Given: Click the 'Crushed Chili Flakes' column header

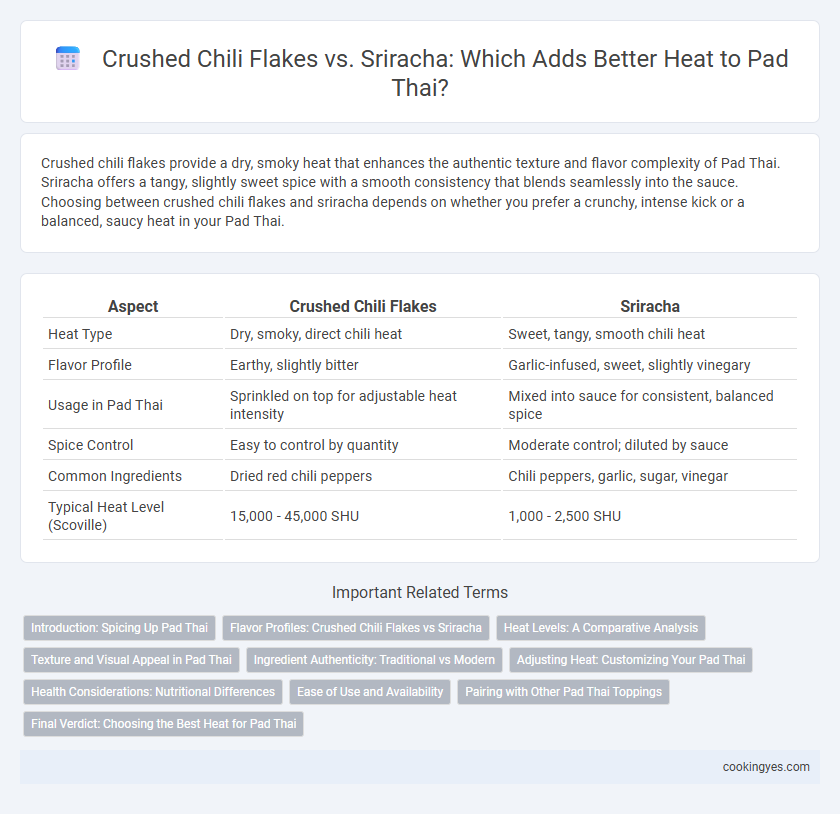Looking at the screenshot, I should tap(363, 306).
